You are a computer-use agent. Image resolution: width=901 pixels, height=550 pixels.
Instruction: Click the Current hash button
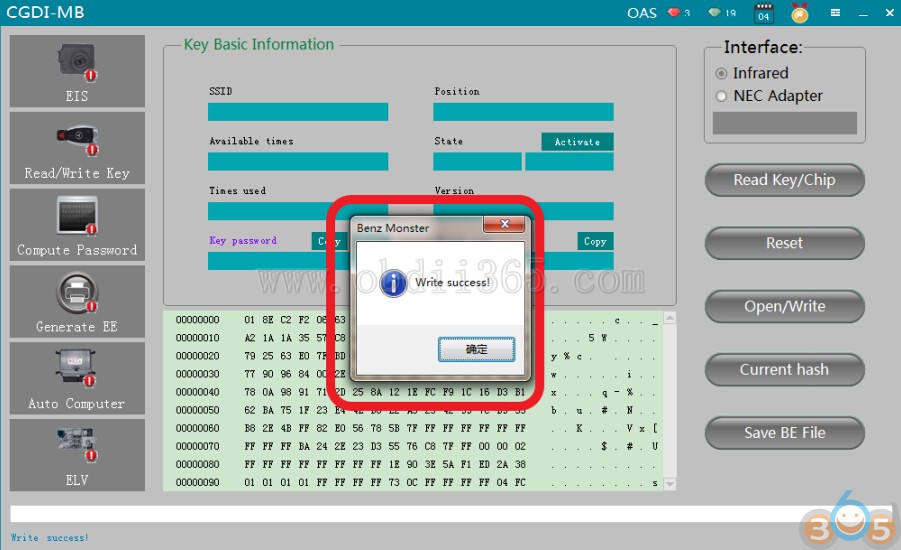[784, 370]
